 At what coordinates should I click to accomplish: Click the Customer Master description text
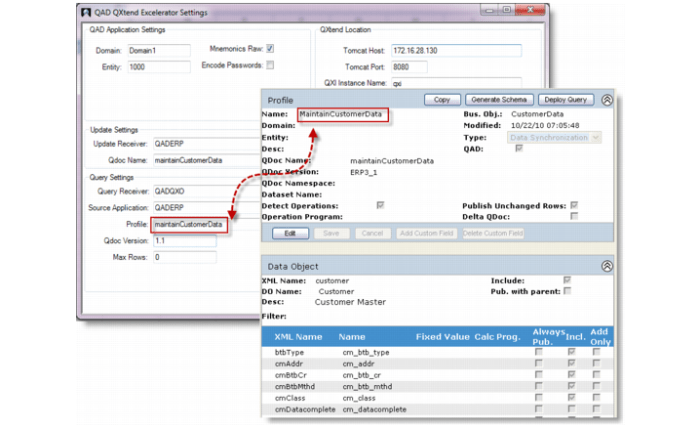coord(350,302)
